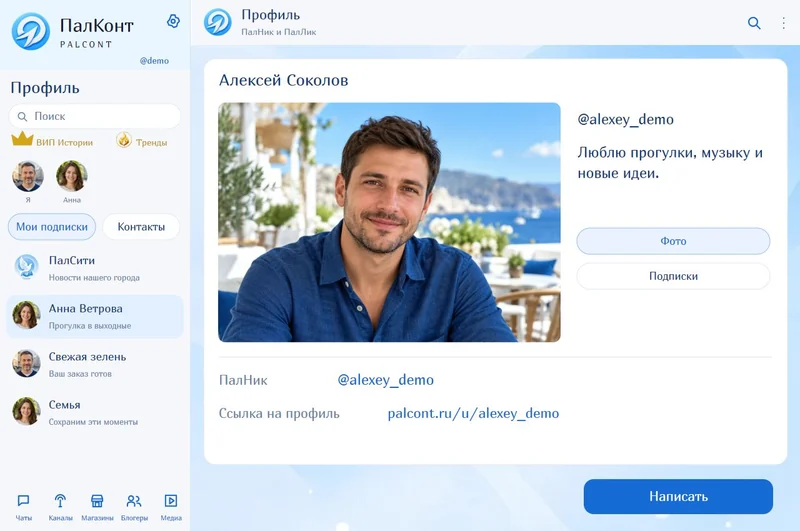800x531 pixels.
Task: Click the crown VIP stories icon
Action: (22, 139)
